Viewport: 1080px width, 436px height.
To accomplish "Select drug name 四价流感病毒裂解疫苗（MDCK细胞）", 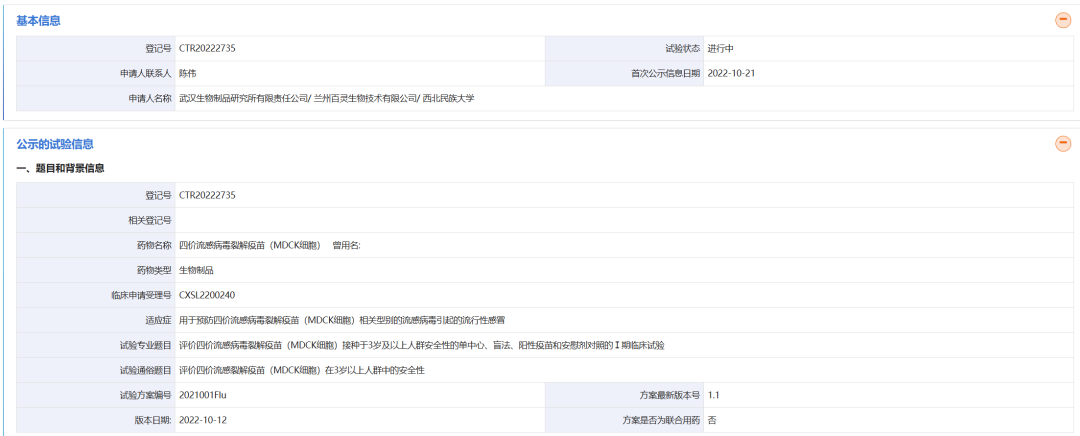I will pos(250,246).
